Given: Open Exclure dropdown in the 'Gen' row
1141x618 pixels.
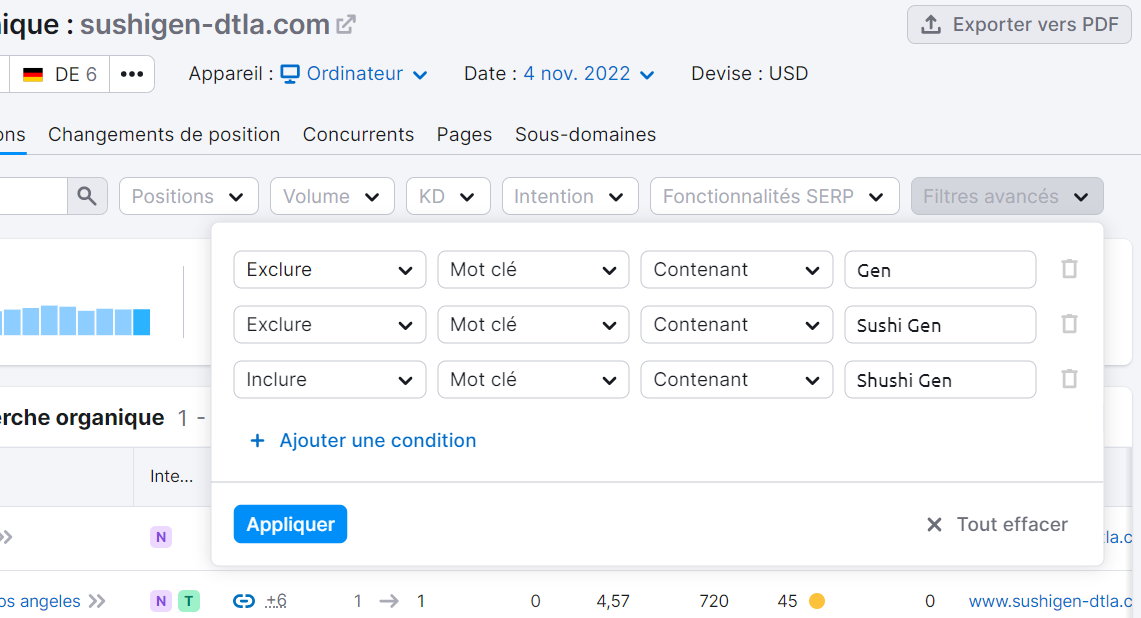Looking at the screenshot, I should (330, 269).
